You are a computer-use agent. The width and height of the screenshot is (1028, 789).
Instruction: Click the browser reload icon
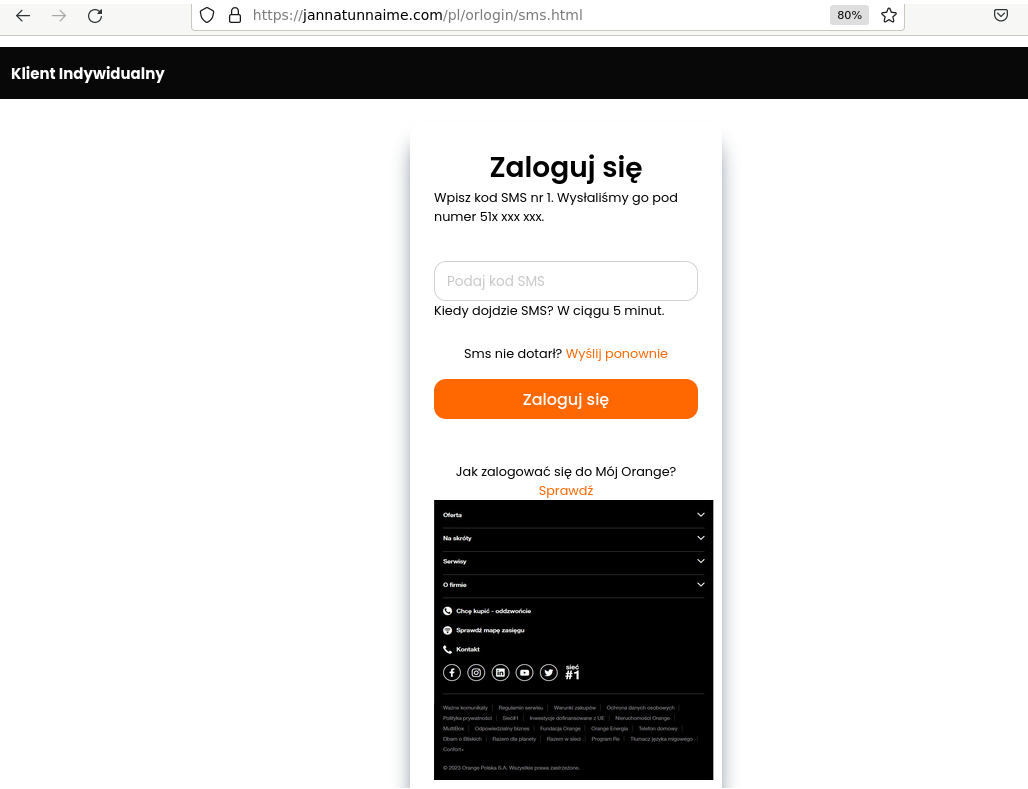click(95, 15)
